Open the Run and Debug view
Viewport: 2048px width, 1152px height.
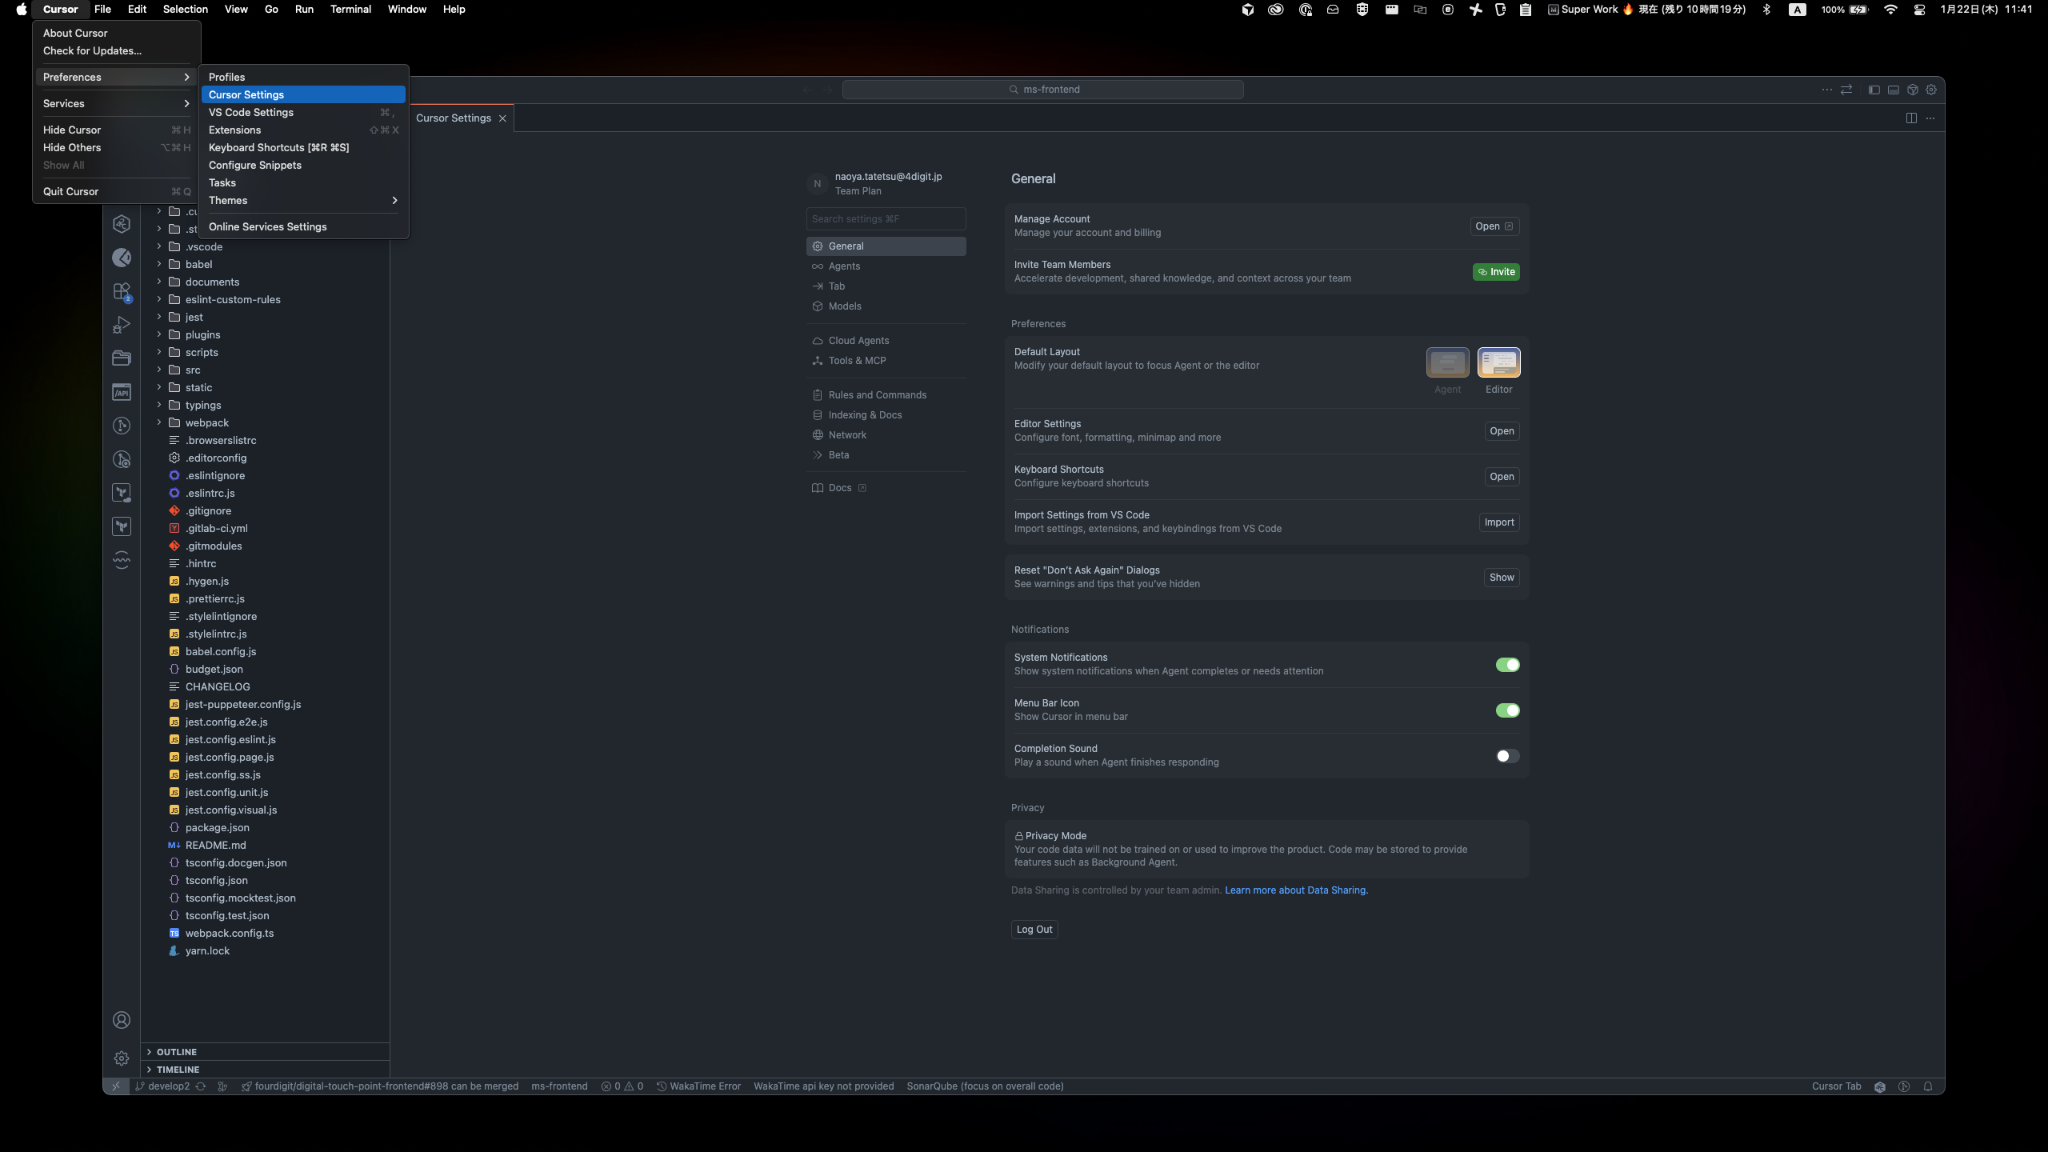coord(122,325)
